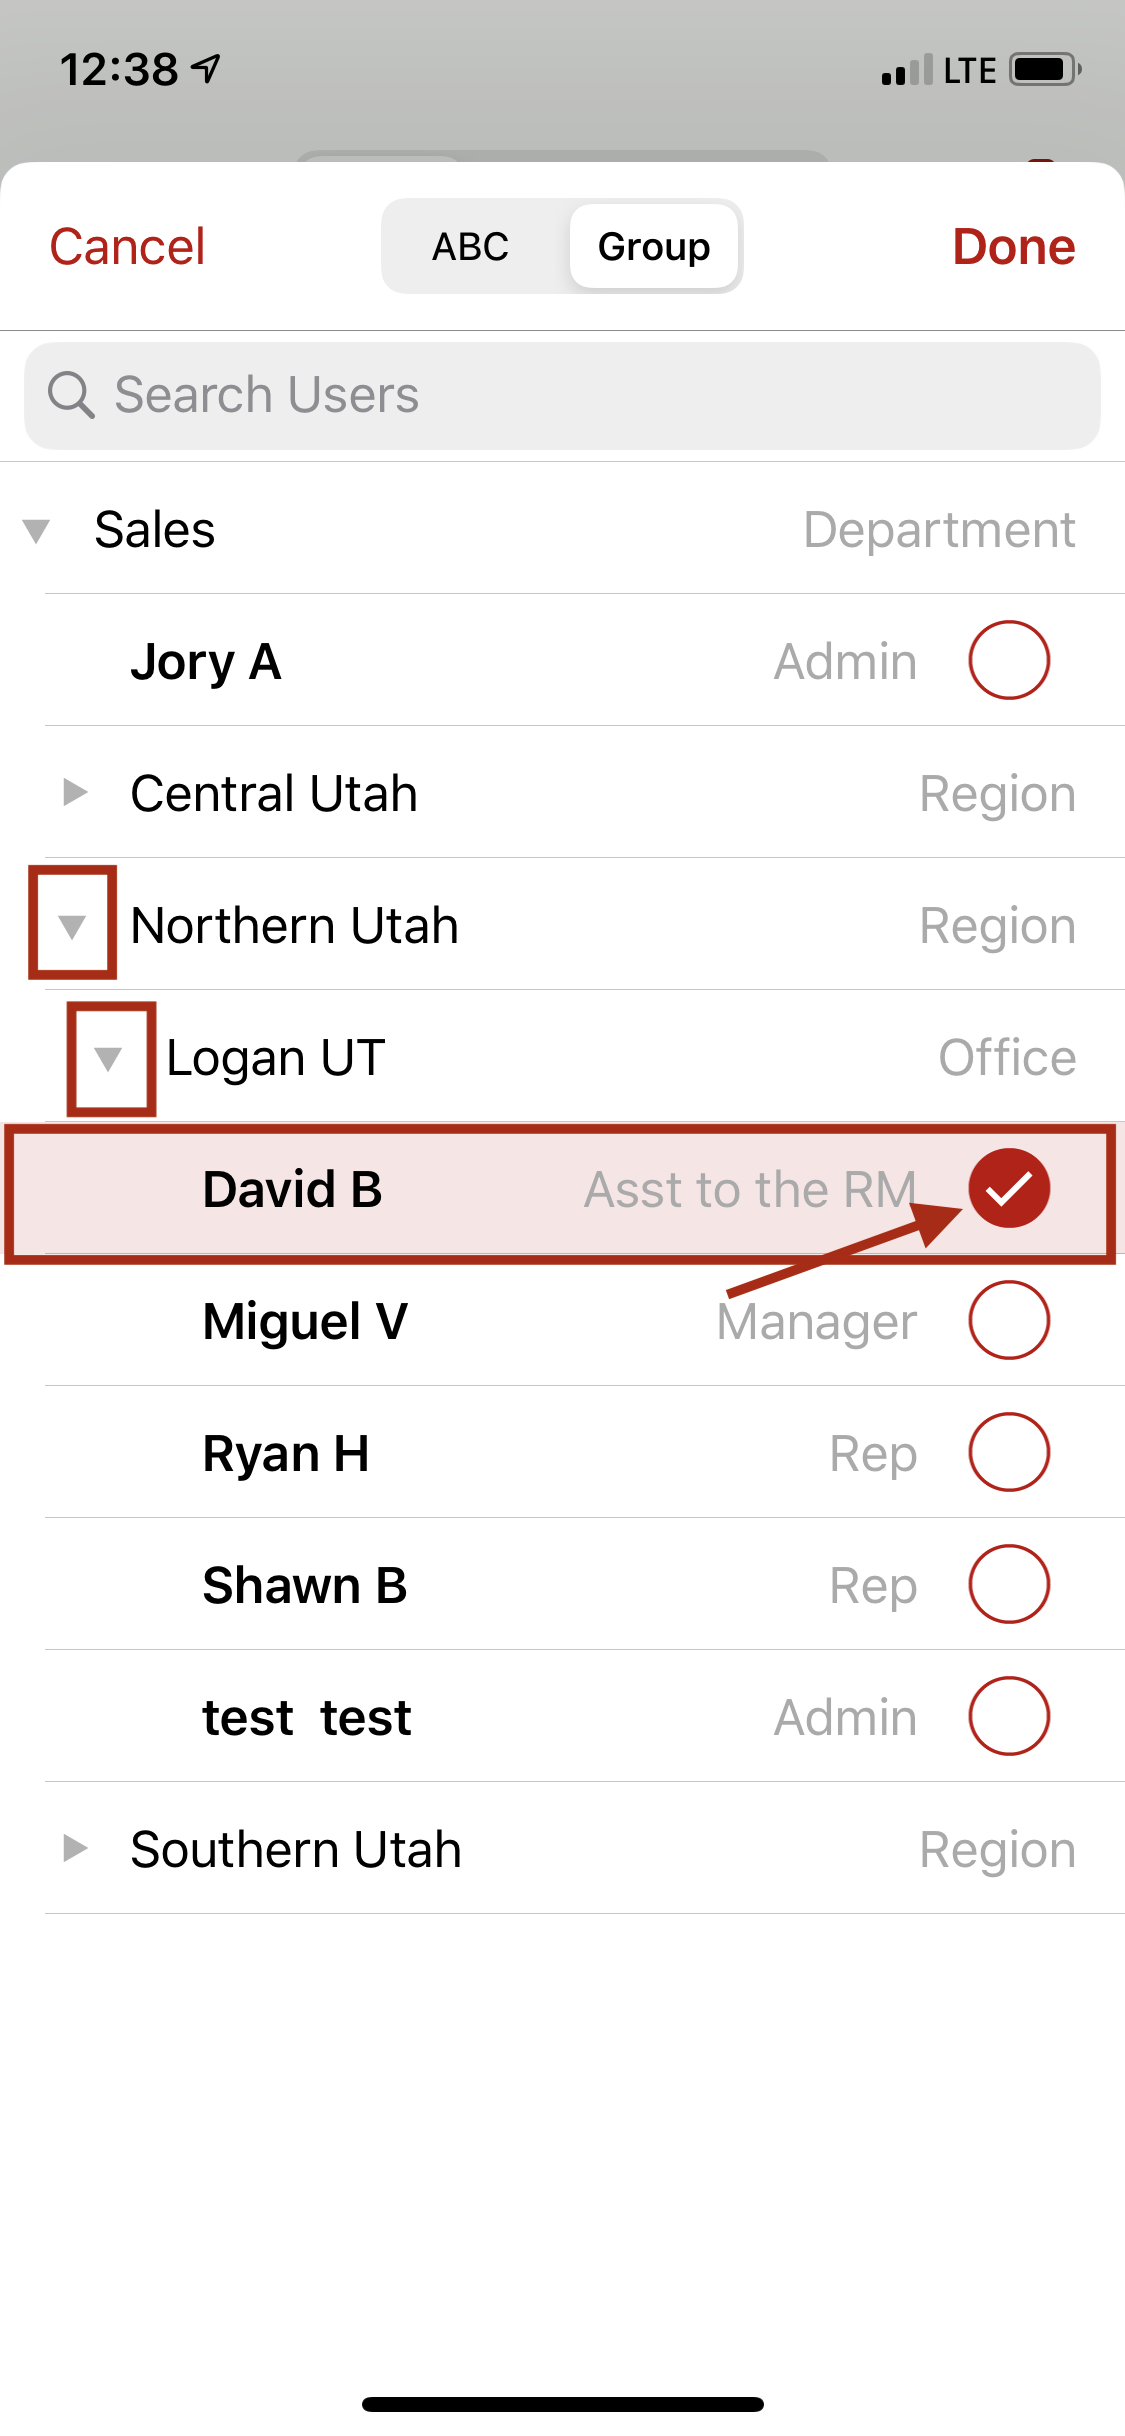Tap the location arrow next to time
Image resolution: width=1125 pixels, height=2436 pixels.
(x=206, y=69)
